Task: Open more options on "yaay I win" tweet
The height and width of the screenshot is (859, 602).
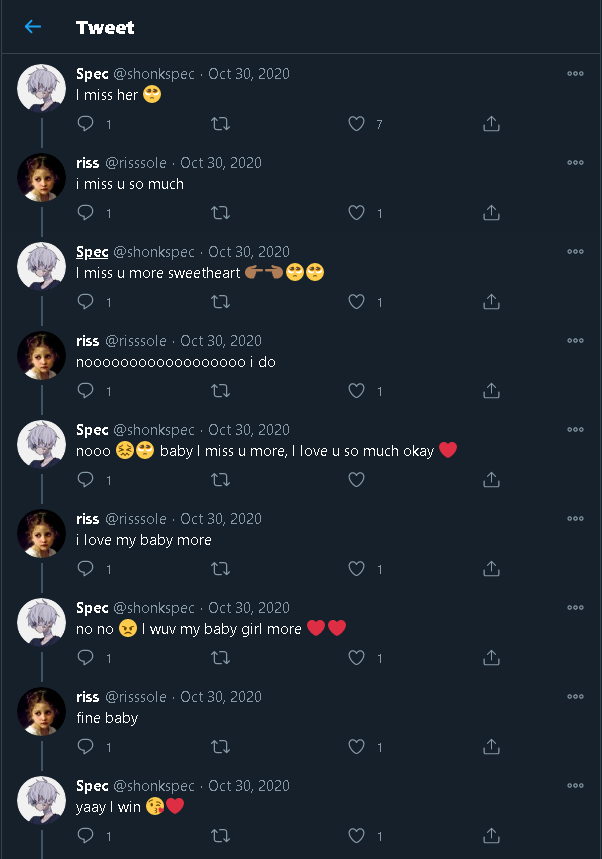Action: click(x=575, y=785)
